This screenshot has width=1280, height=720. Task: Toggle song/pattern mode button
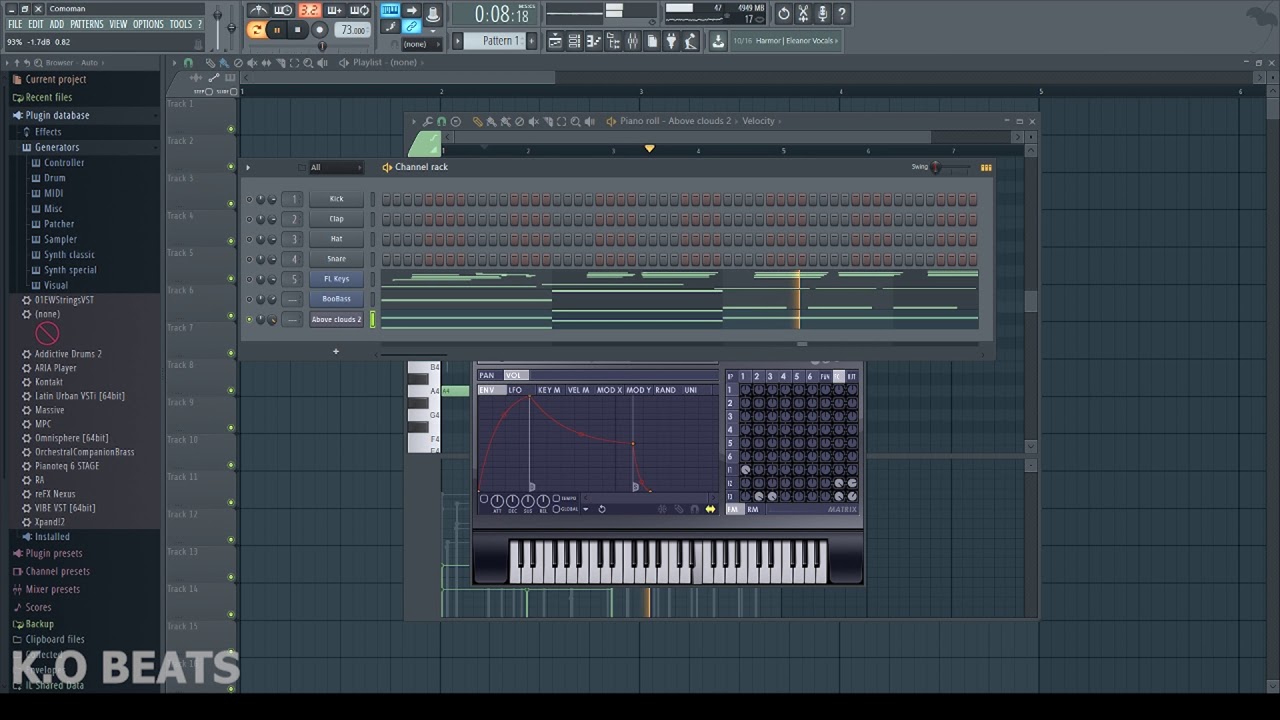click(256, 30)
